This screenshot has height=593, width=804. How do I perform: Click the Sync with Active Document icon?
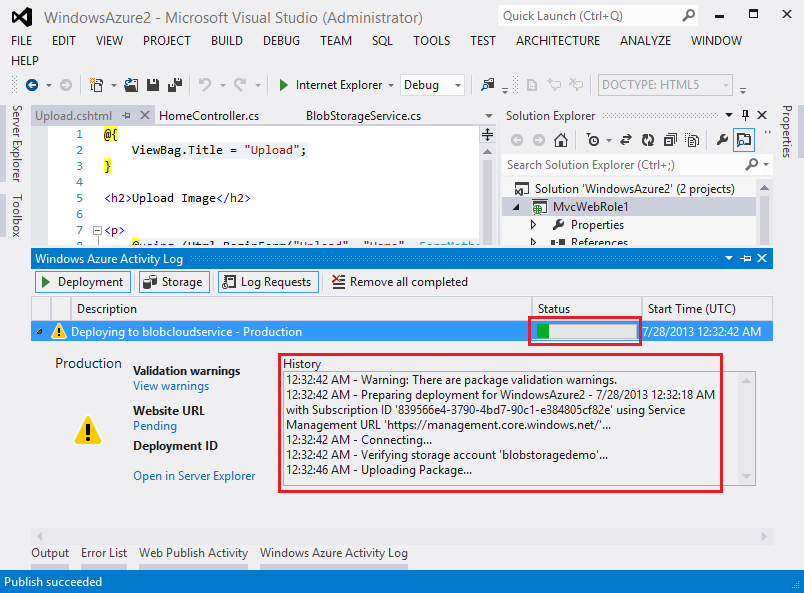tap(626, 140)
